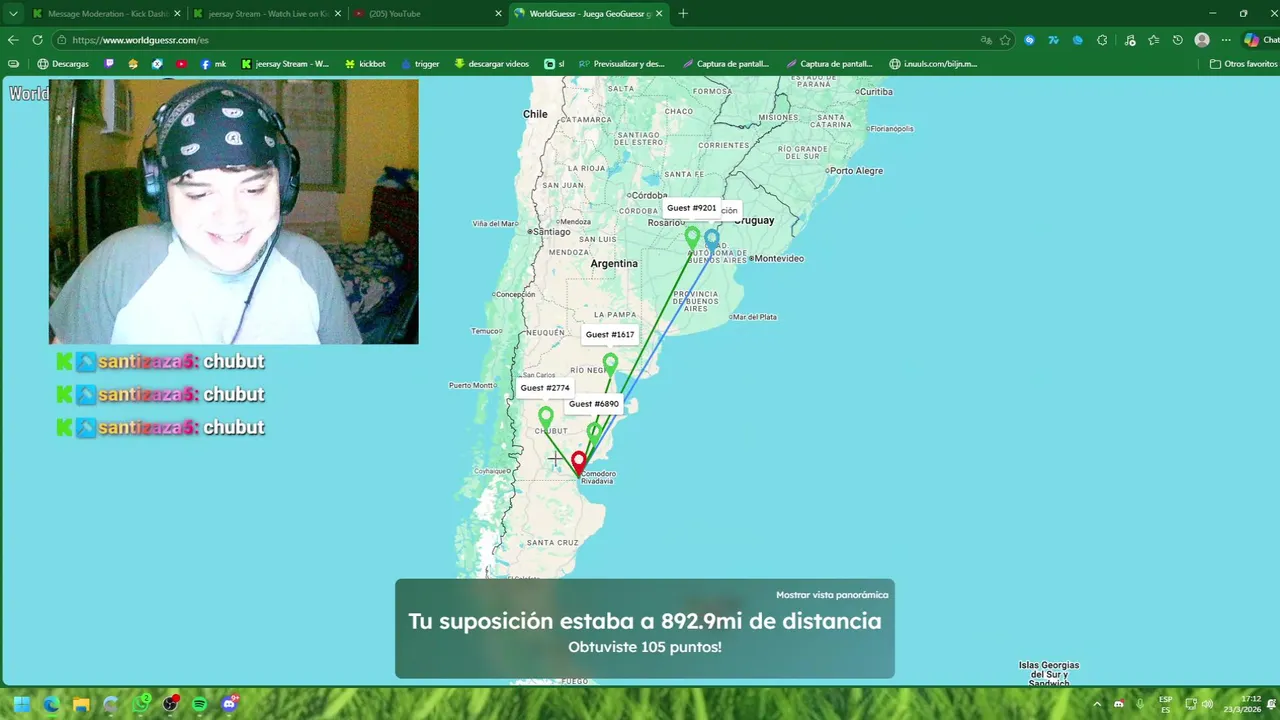
Task: Open a new browser tab
Action: tap(683, 14)
